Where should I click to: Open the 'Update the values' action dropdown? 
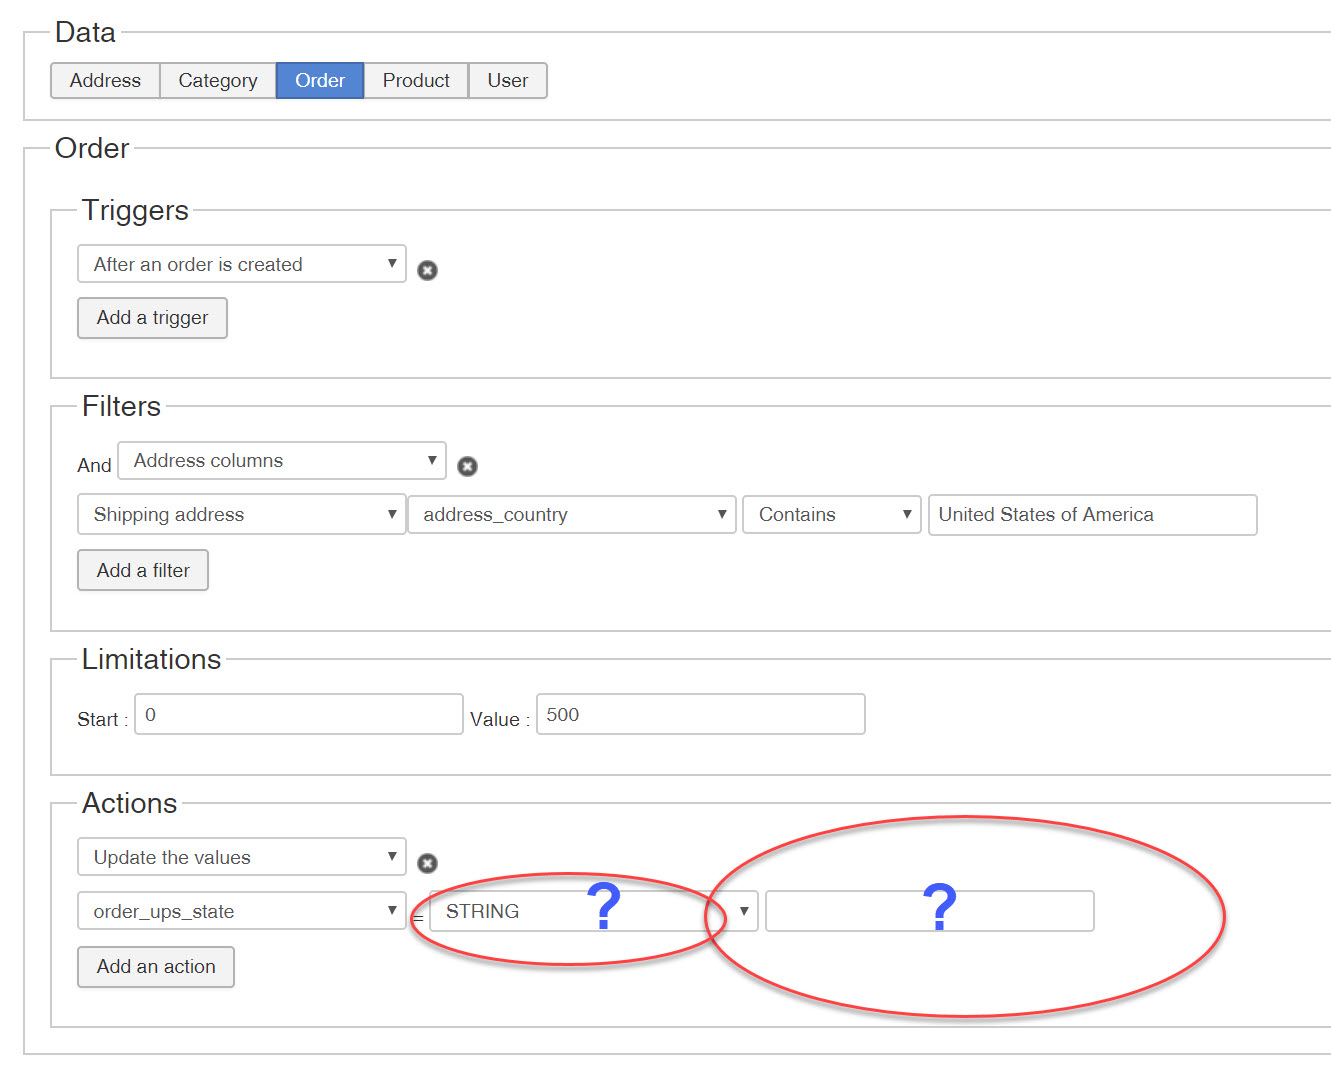coord(241,857)
